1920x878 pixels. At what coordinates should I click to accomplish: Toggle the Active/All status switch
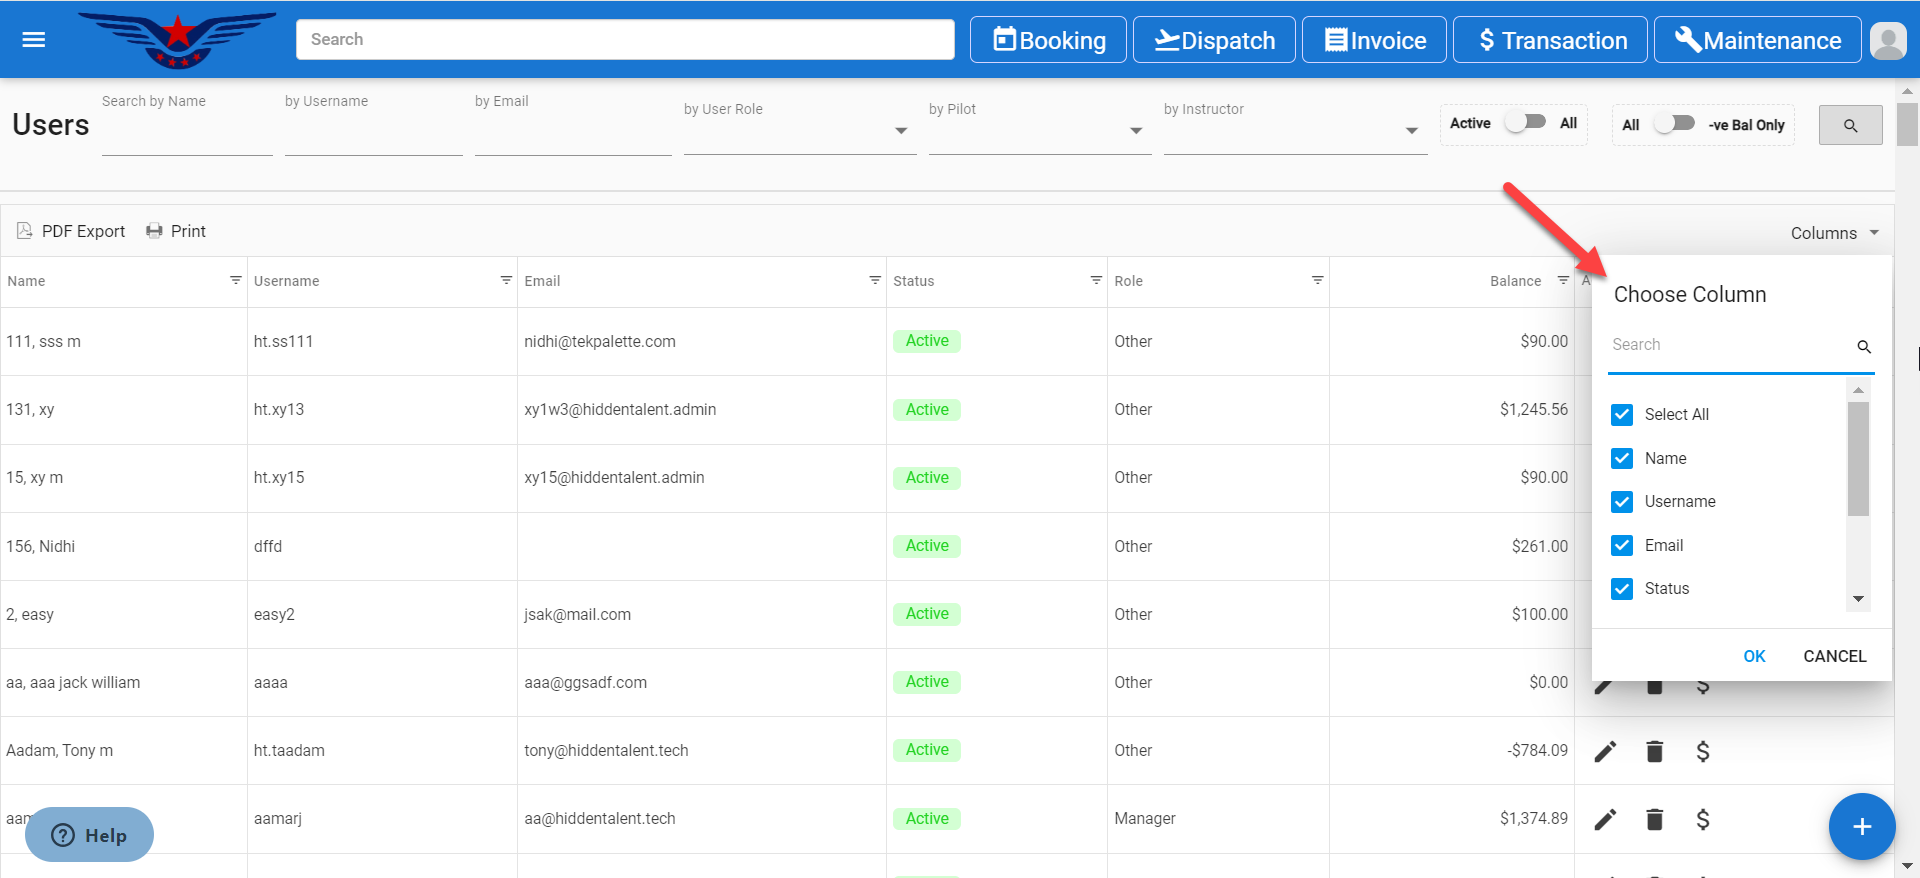coord(1526,122)
